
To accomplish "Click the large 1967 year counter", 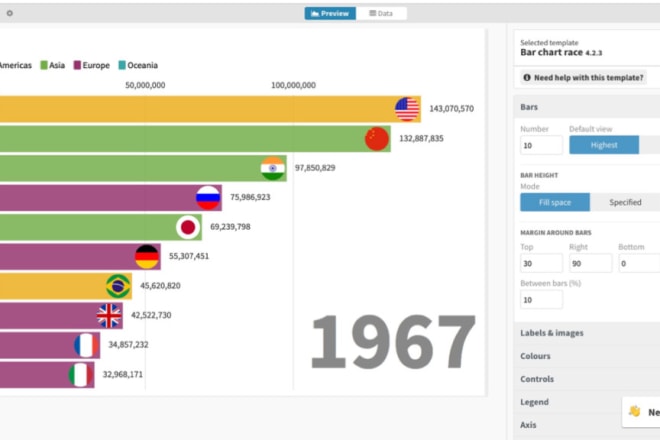I will pos(393,342).
